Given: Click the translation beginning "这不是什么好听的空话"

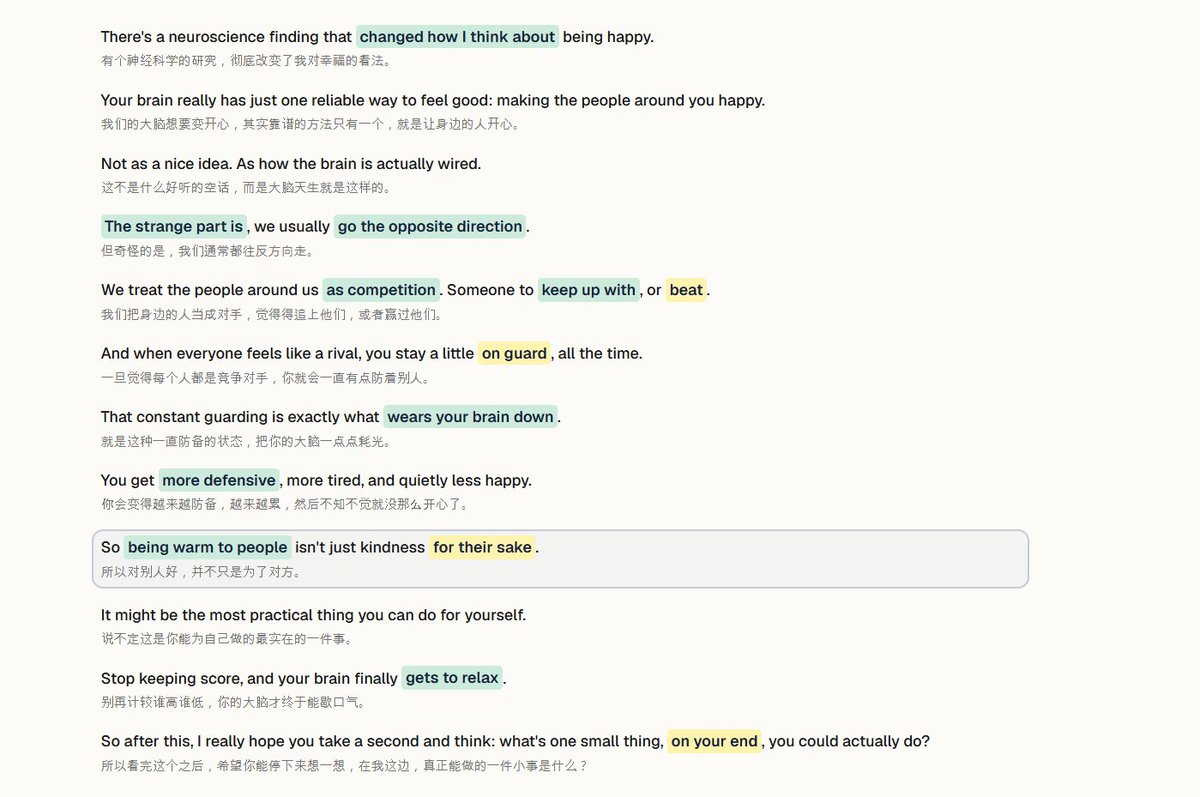Looking at the screenshot, I should 246,187.
